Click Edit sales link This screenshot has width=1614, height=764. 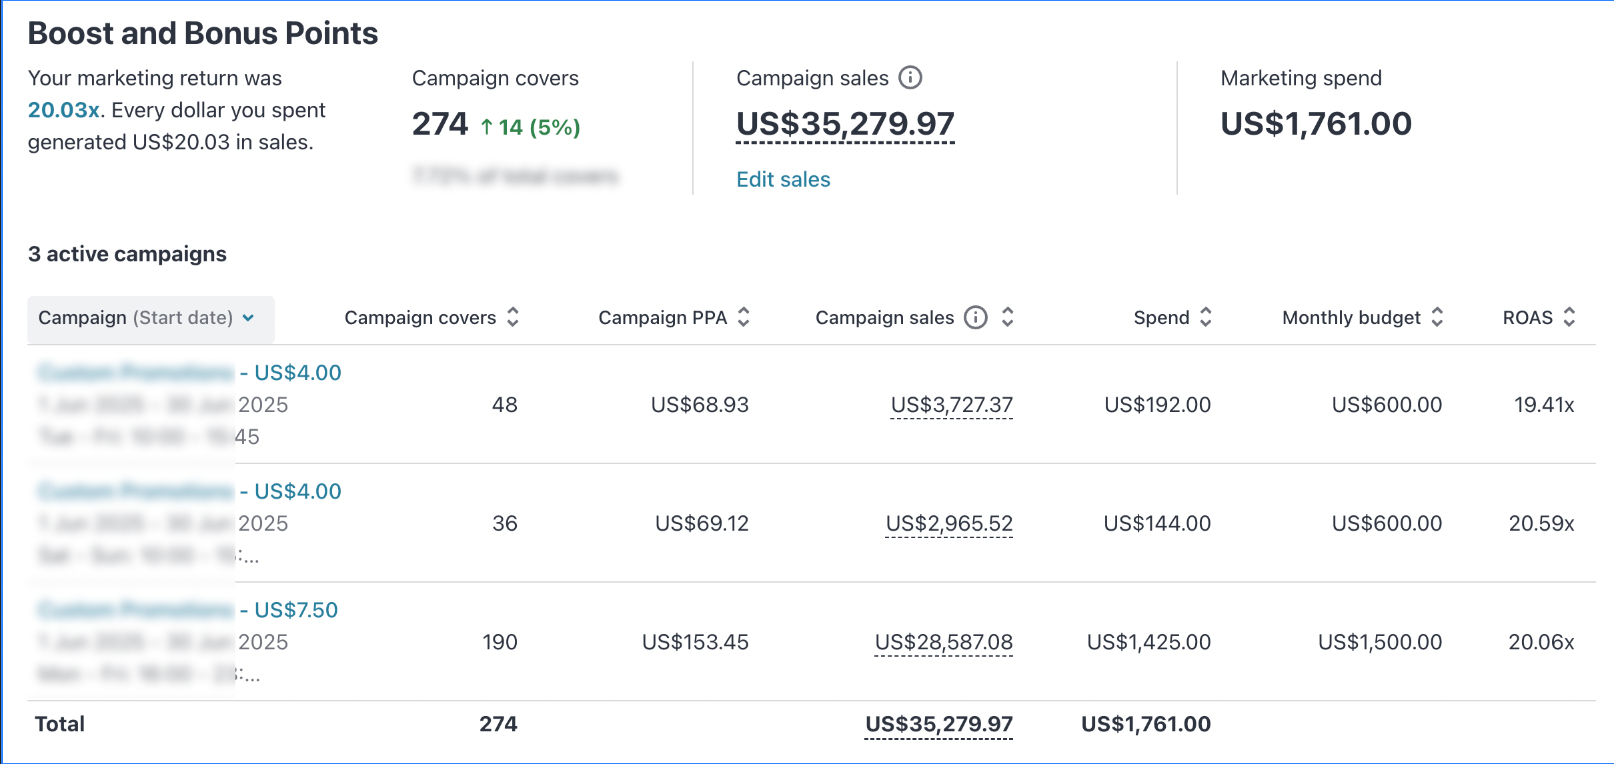(x=783, y=179)
